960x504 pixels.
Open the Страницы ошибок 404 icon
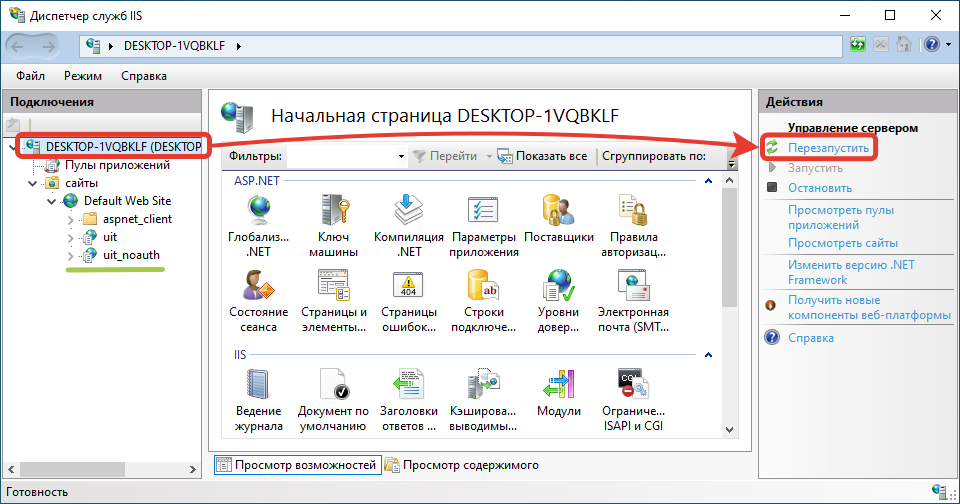coord(408,288)
